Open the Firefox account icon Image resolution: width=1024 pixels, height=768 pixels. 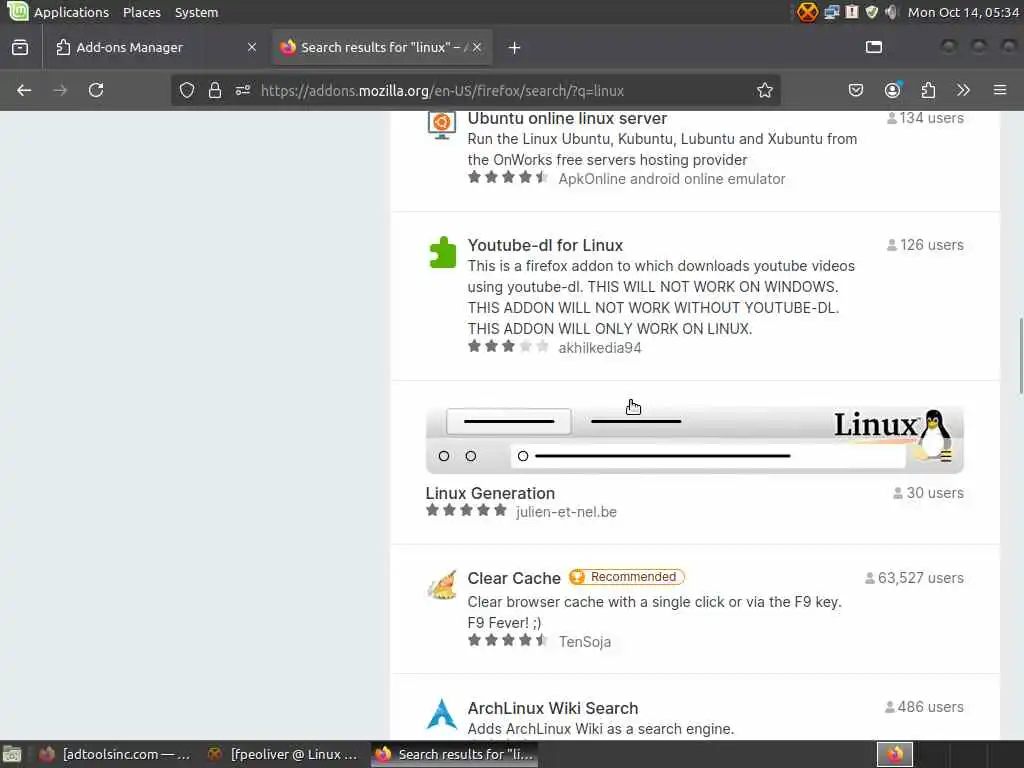click(x=892, y=90)
